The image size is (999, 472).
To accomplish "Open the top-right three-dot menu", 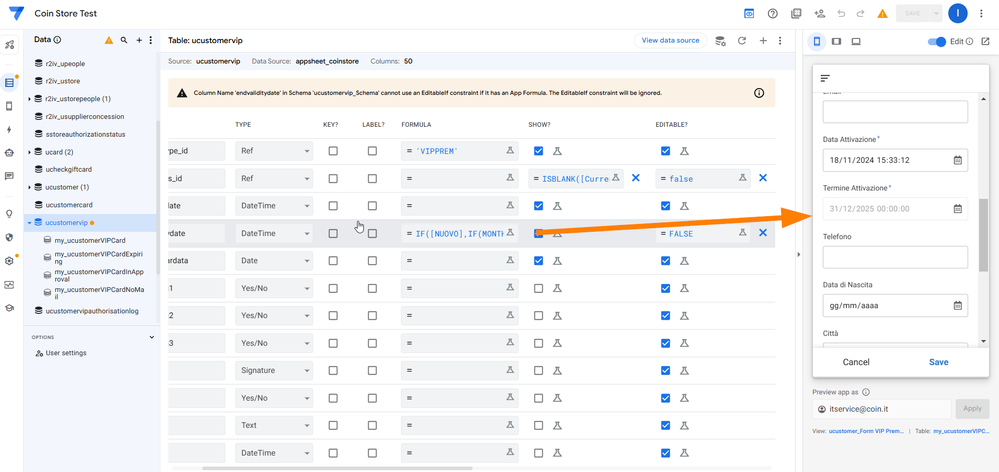I will pos(981,13).
